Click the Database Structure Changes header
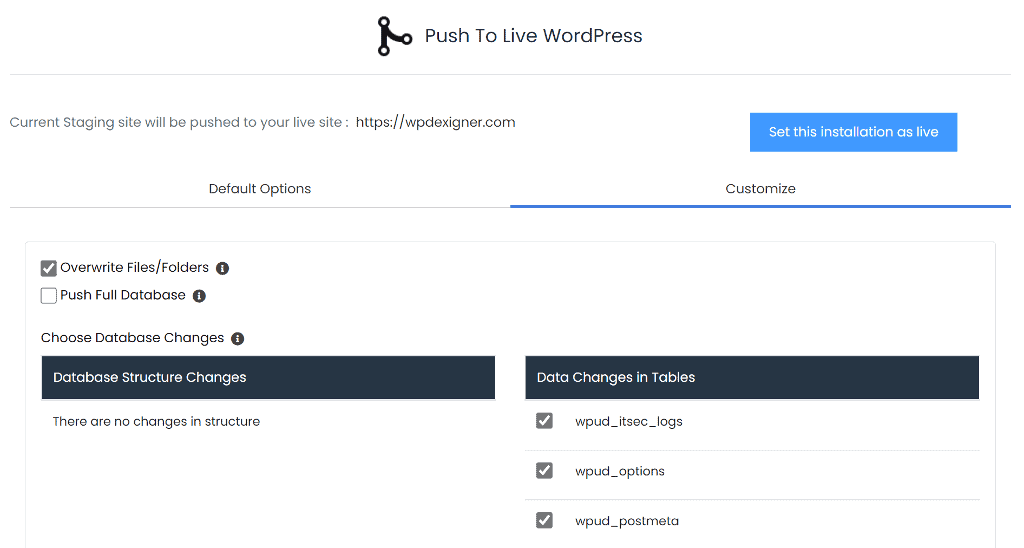Image resolution: width=1024 pixels, height=548 pixels. 150,377
